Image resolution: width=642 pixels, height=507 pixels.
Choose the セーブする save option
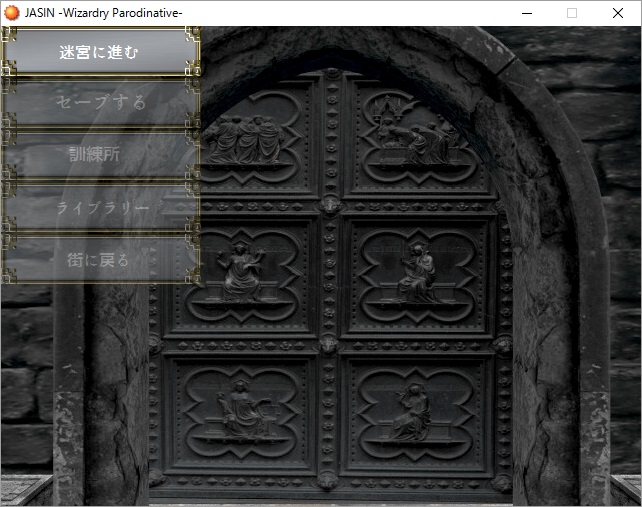coord(101,103)
